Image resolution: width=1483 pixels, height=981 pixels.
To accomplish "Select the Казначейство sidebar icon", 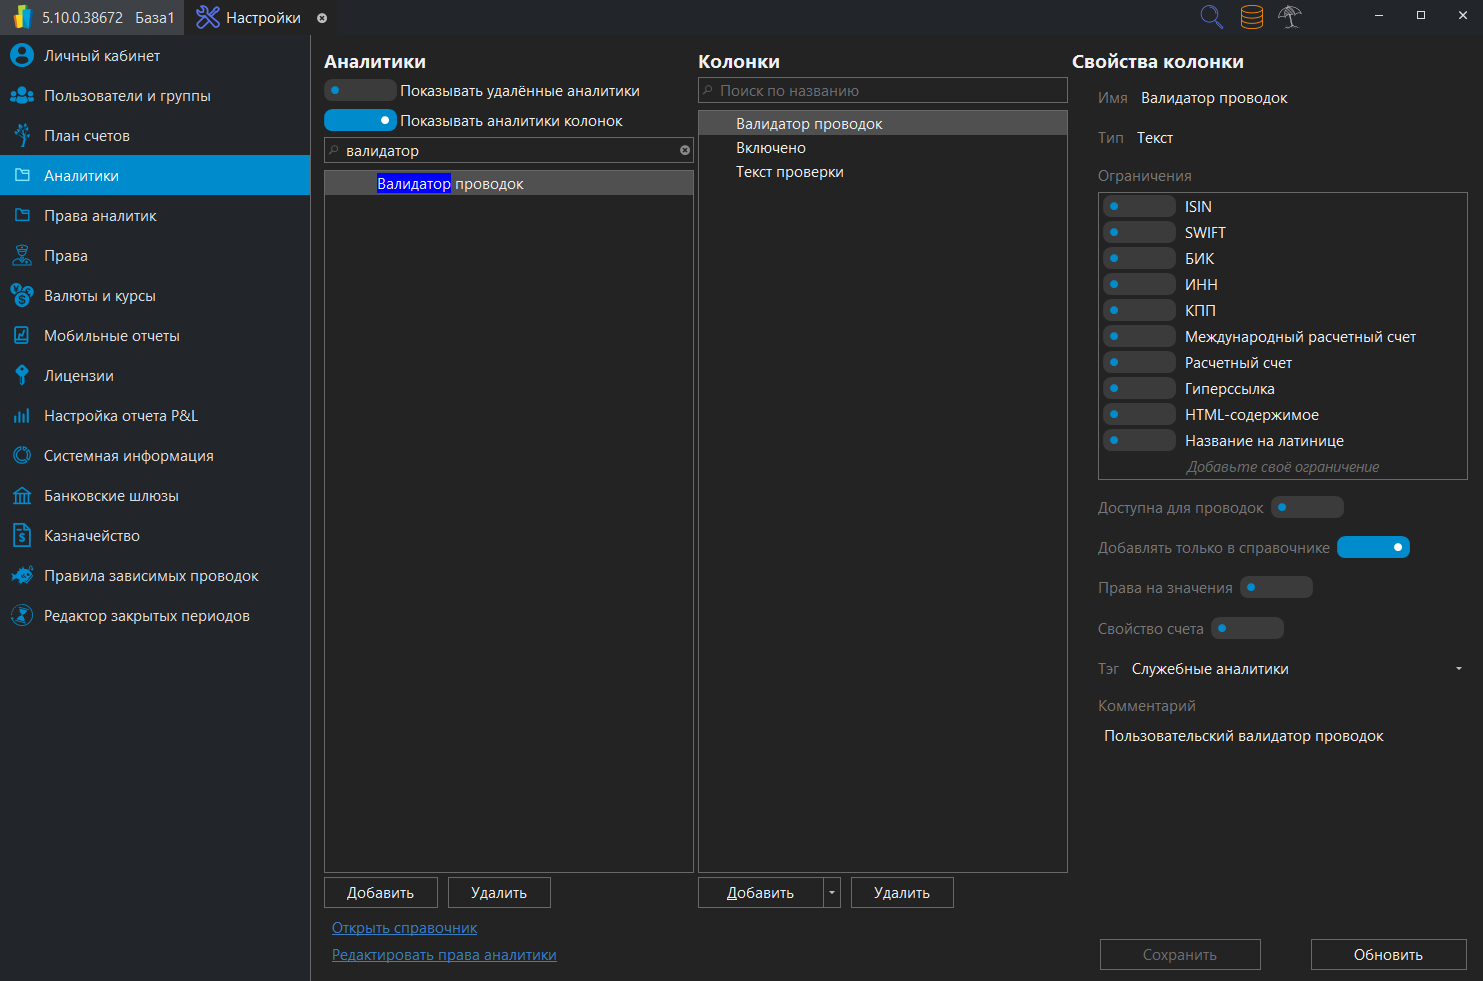I will coord(22,535).
